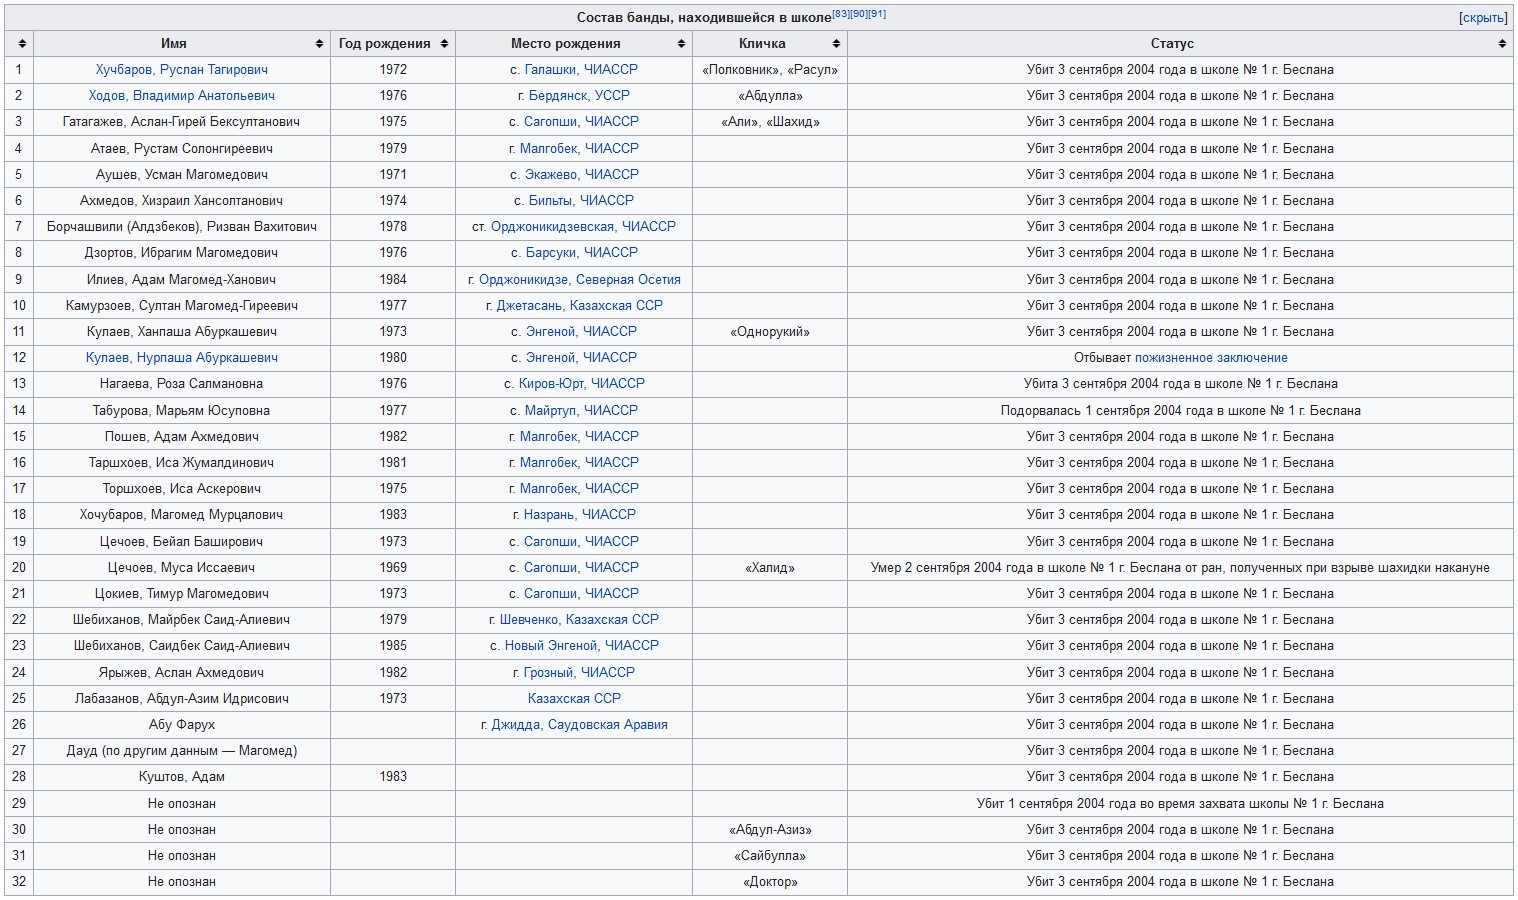Screen dimensions: 1518x900
Task: Open Саудовская Аравия link
Action: 608,725
